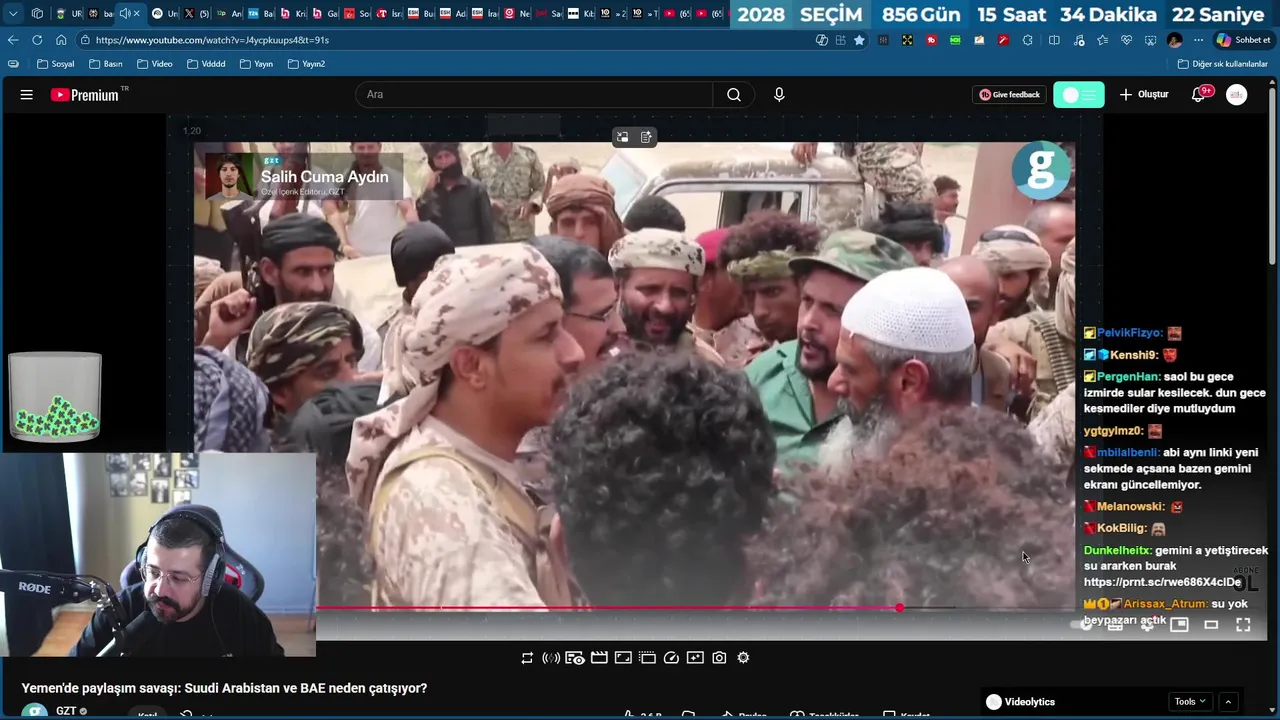This screenshot has height=720, width=1280.
Task: Close the muted active browser tab
Action: [x=137, y=13]
